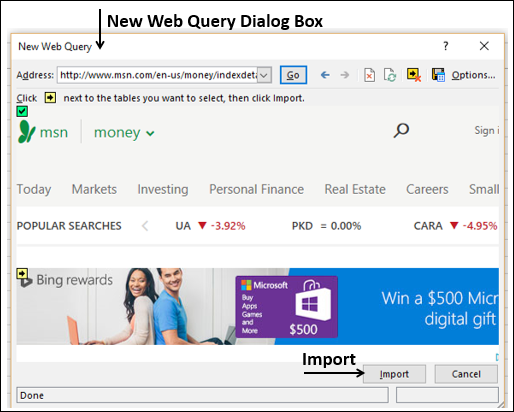Click the Microsoft $500 gift card image
This screenshot has width=514, height=412.
click(287, 307)
